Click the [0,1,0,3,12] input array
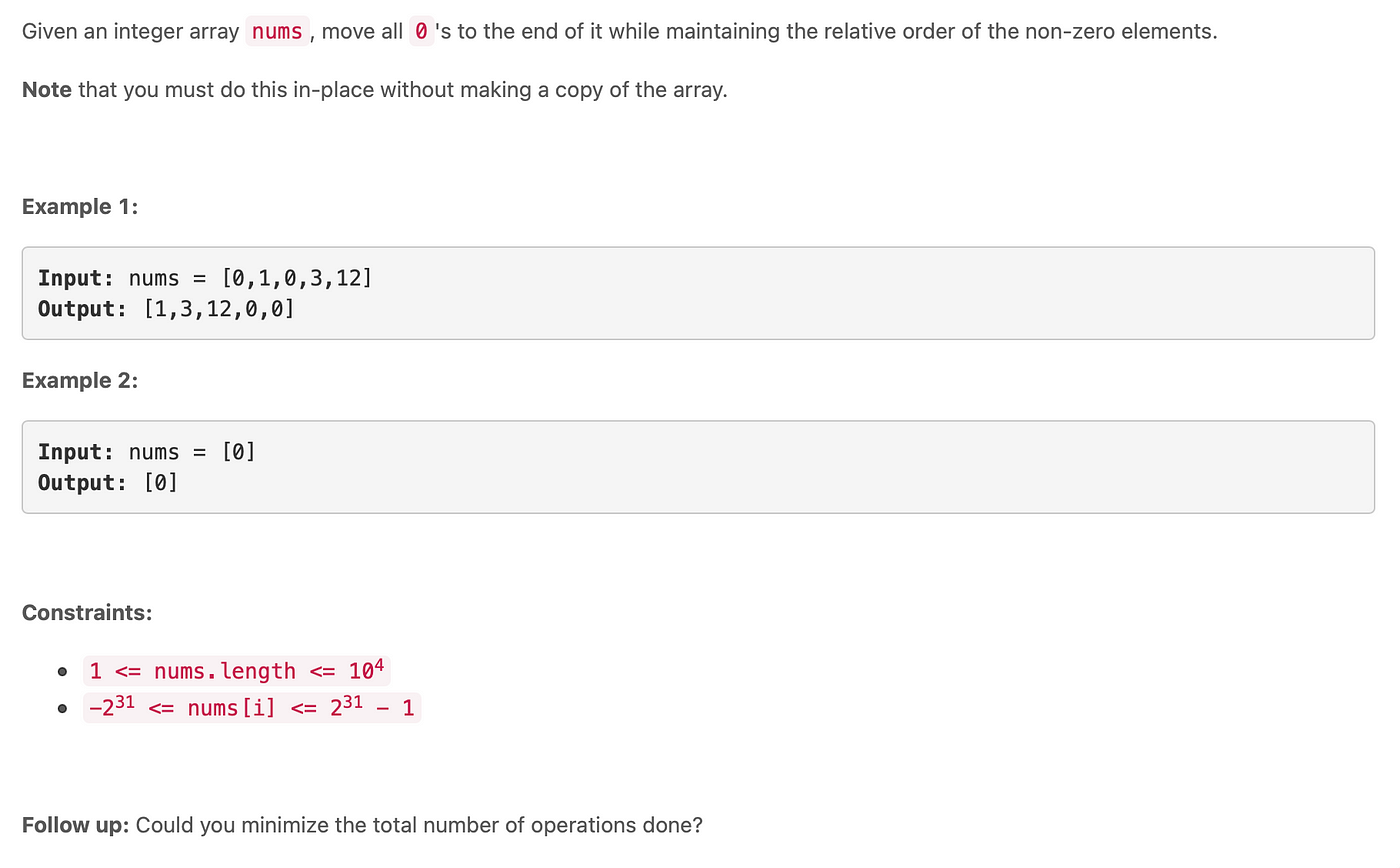Screen dimensions: 1400x868 point(296,278)
